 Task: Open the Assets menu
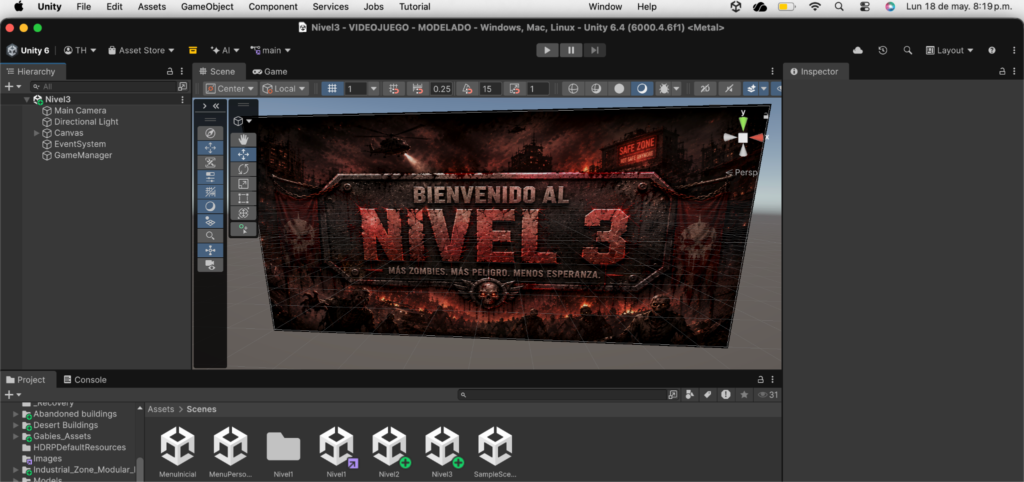coord(152,7)
